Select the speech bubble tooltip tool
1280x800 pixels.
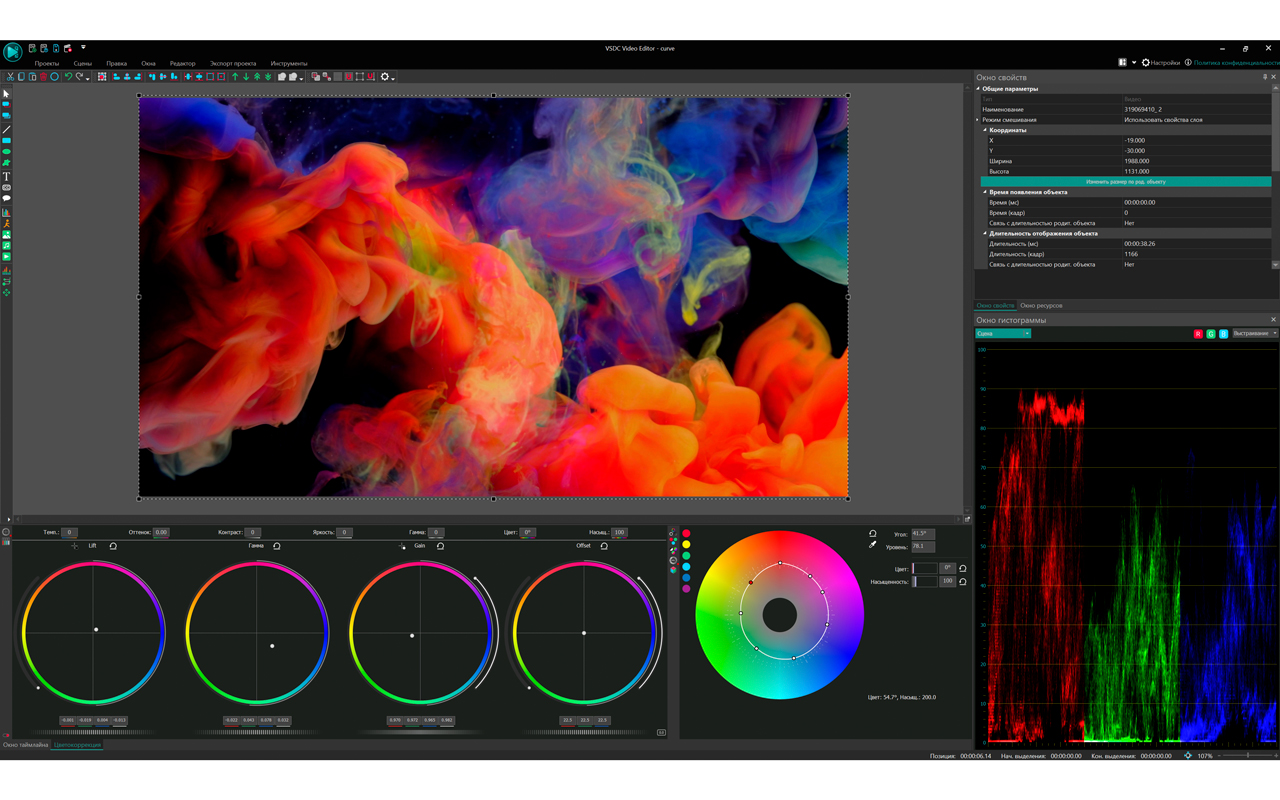(6, 198)
